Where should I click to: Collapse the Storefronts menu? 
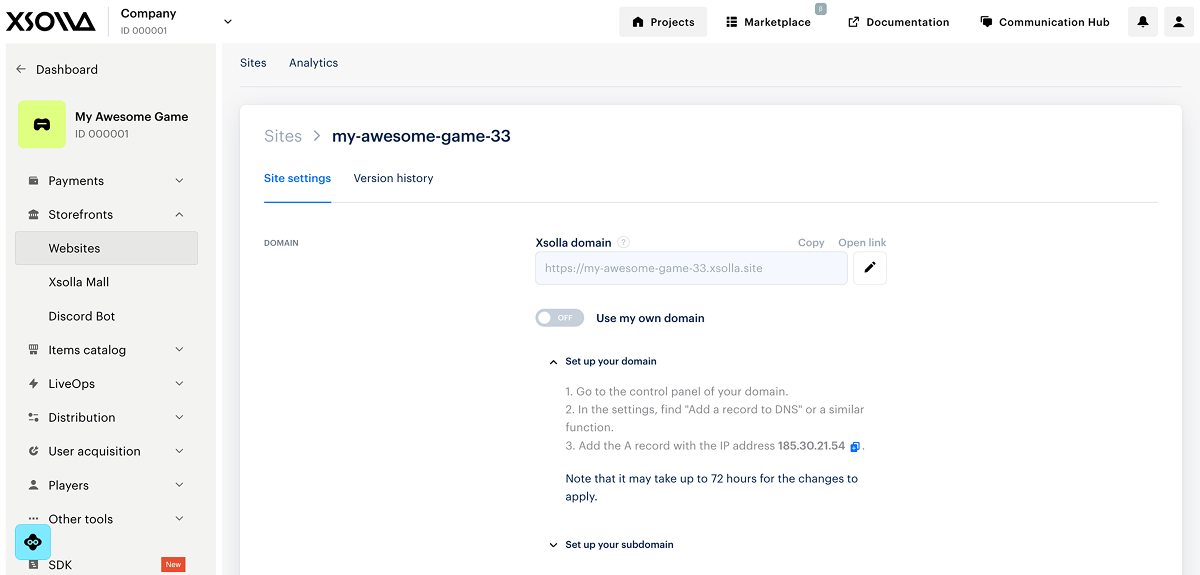click(106, 215)
